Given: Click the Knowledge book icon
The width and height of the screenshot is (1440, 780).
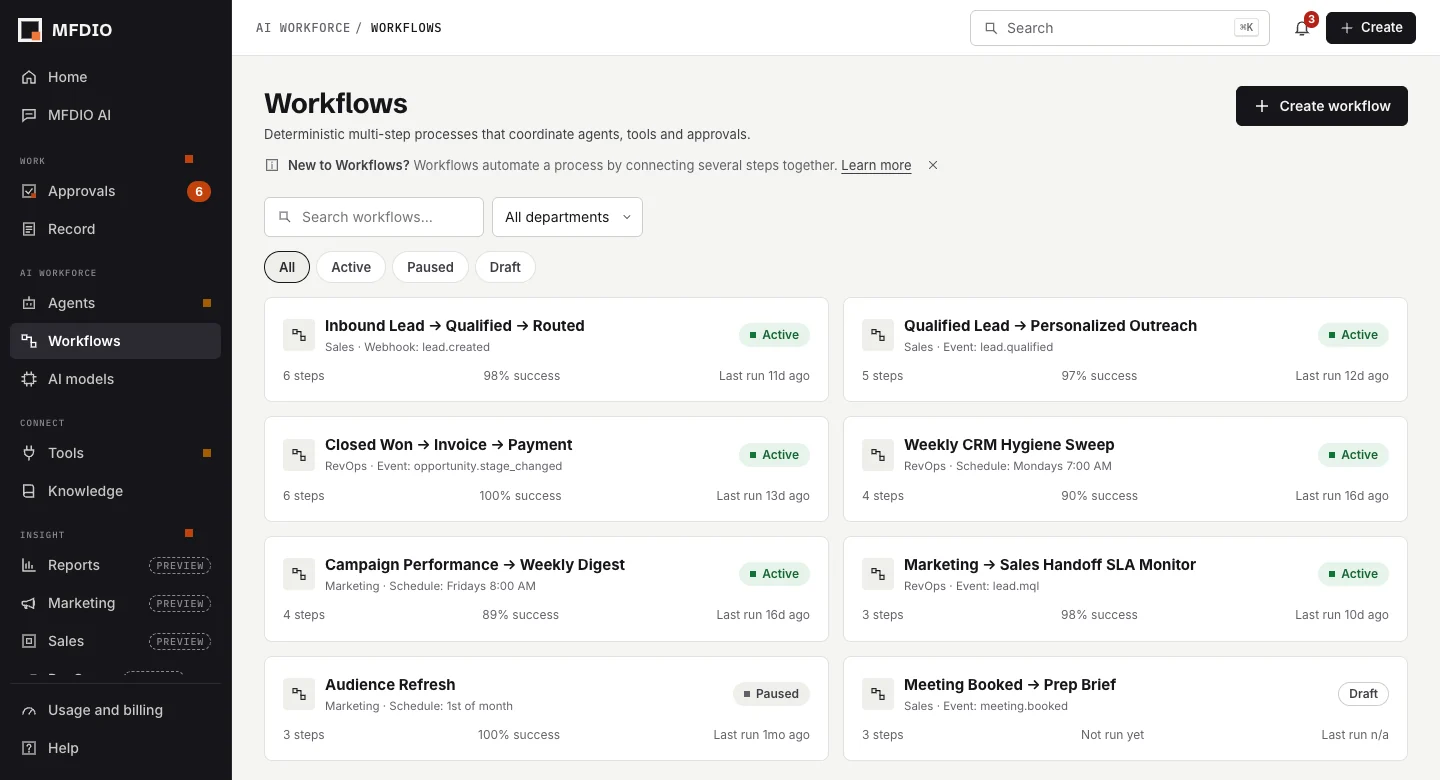Looking at the screenshot, I should (29, 491).
